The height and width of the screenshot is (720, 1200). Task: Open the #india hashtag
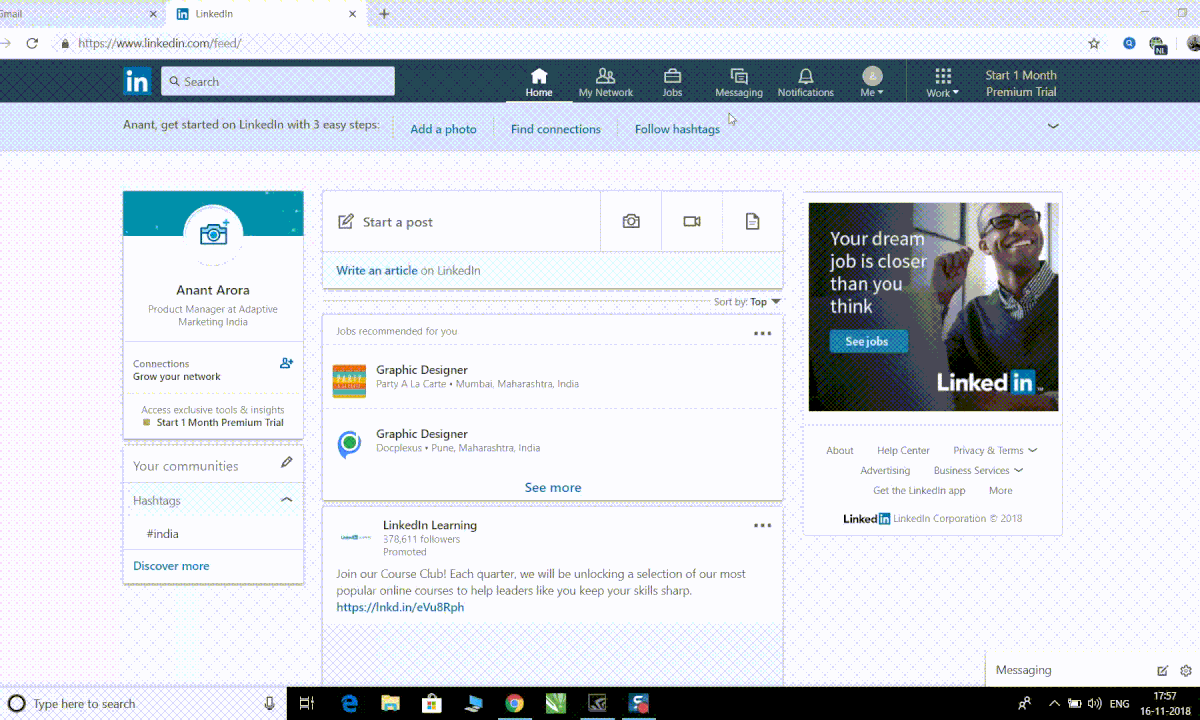point(163,534)
